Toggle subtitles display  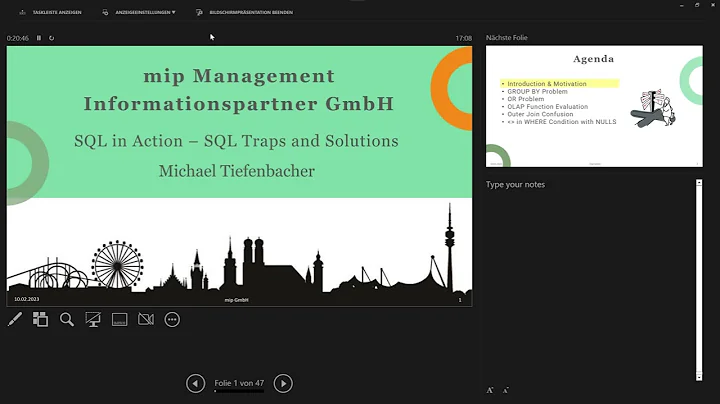(x=119, y=319)
